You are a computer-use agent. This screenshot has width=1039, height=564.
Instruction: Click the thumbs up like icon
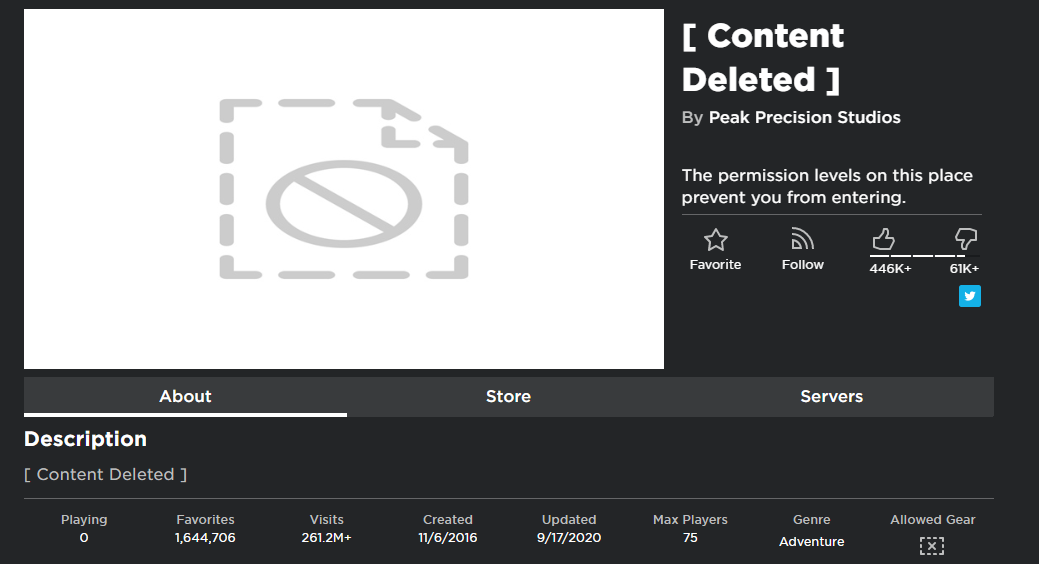coord(883,239)
